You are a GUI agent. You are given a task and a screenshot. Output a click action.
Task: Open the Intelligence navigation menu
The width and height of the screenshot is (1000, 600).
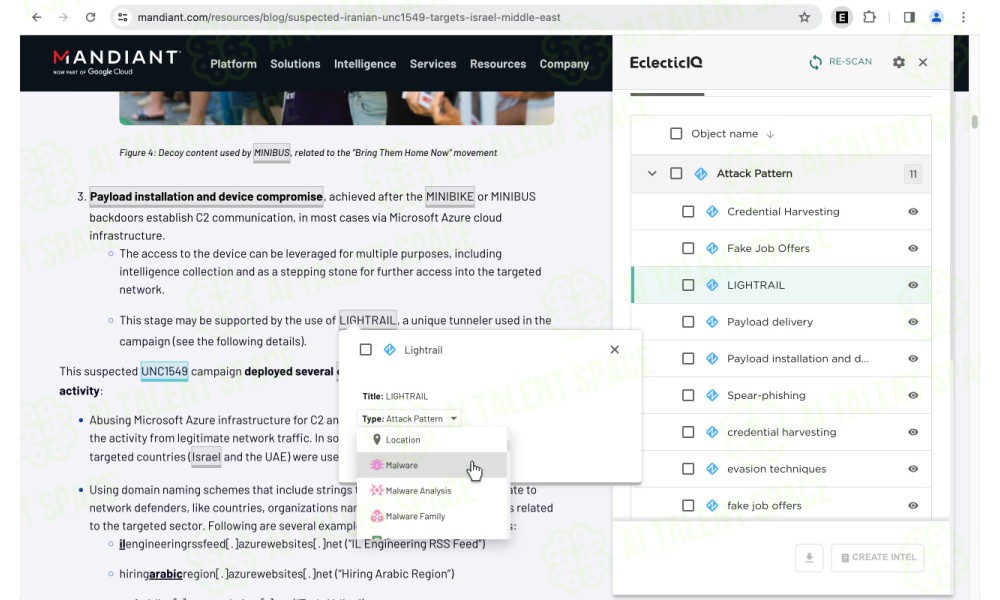pyautogui.click(x=365, y=64)
